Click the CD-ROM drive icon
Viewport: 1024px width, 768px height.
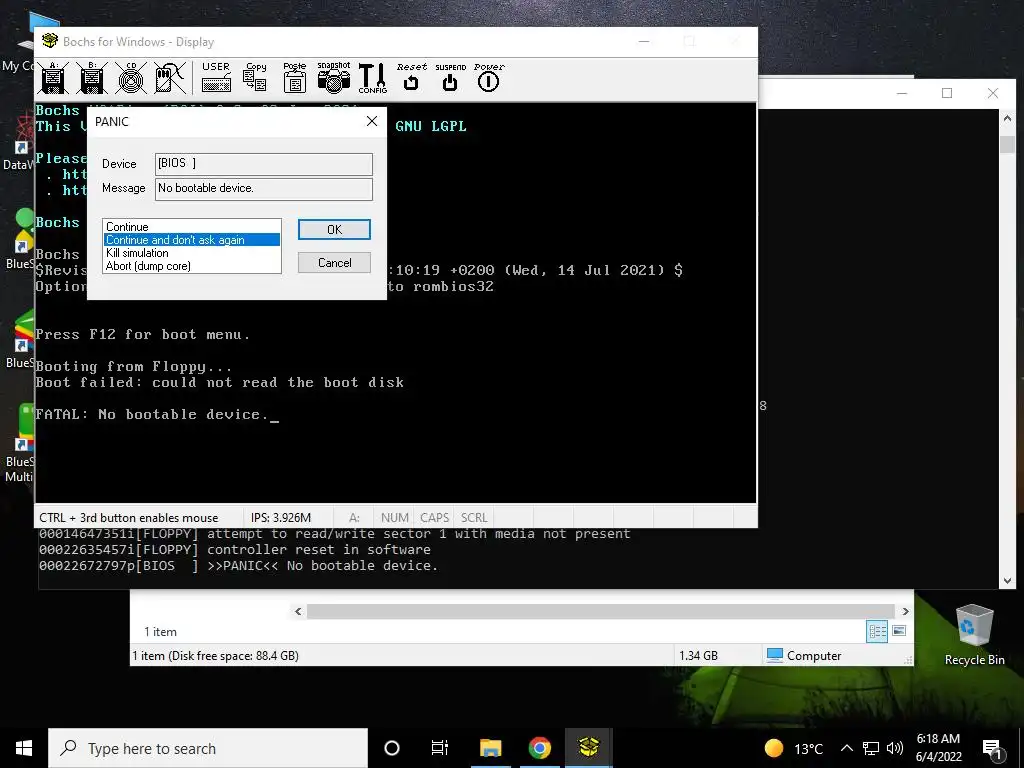131,78
